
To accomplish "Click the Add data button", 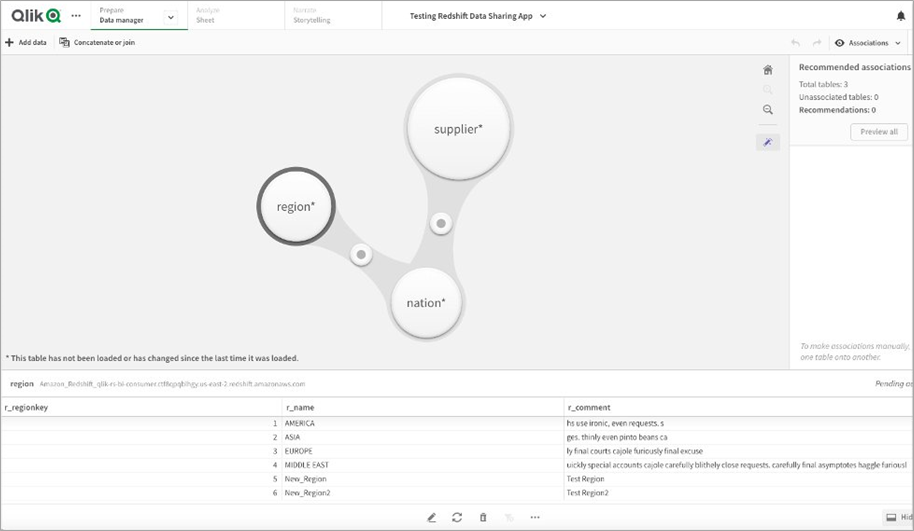I will point(26,43).
